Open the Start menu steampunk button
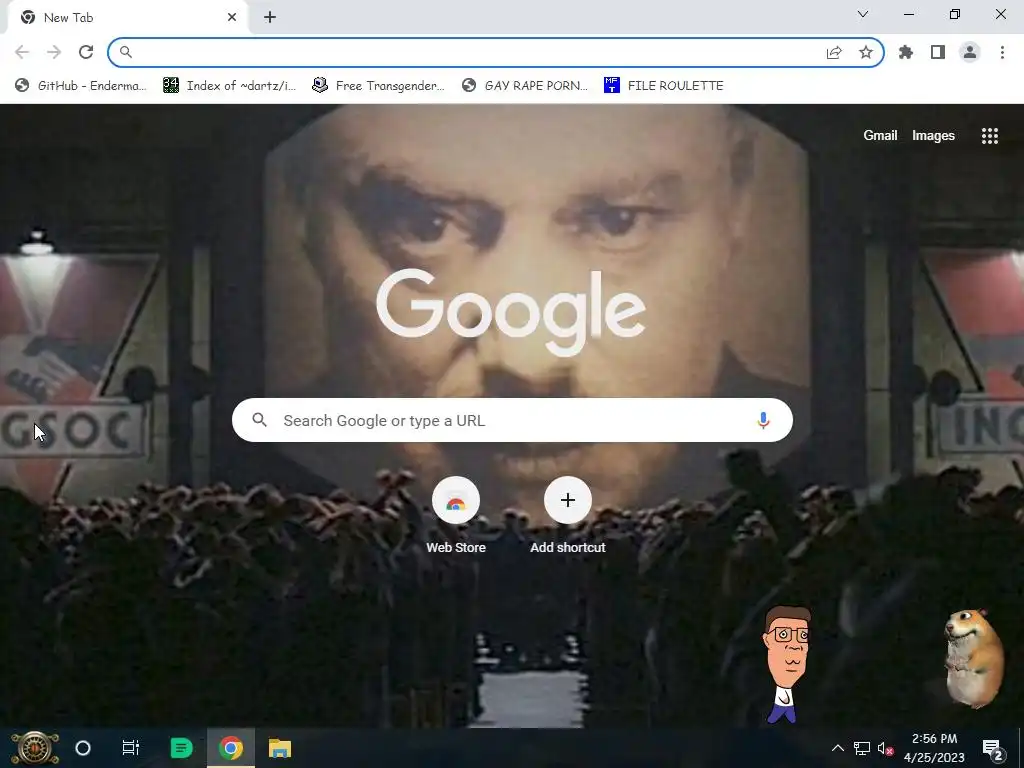 click(34, 748)
